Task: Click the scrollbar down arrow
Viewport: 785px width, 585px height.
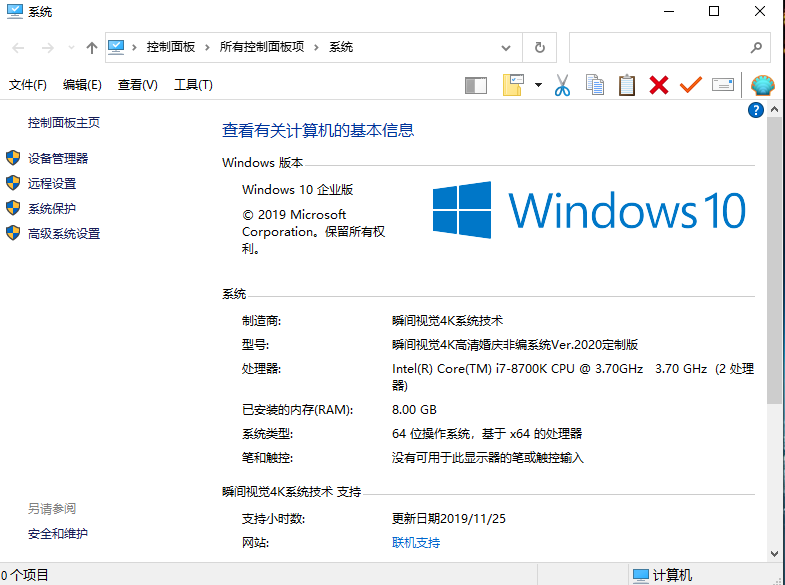Action: point(774,553)
